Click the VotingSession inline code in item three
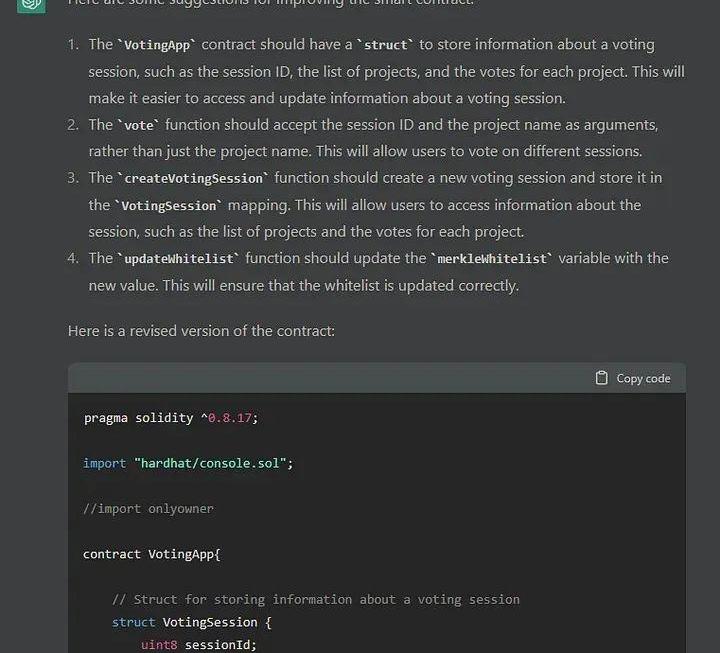The height and width of the screenshot is (653, 720). click(x=169, y=206)
